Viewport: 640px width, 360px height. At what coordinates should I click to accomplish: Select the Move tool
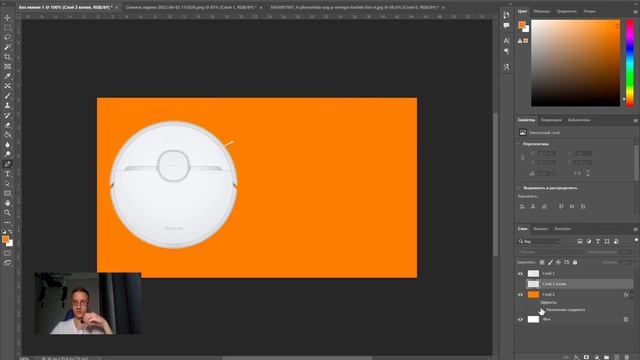click(7, 18)
